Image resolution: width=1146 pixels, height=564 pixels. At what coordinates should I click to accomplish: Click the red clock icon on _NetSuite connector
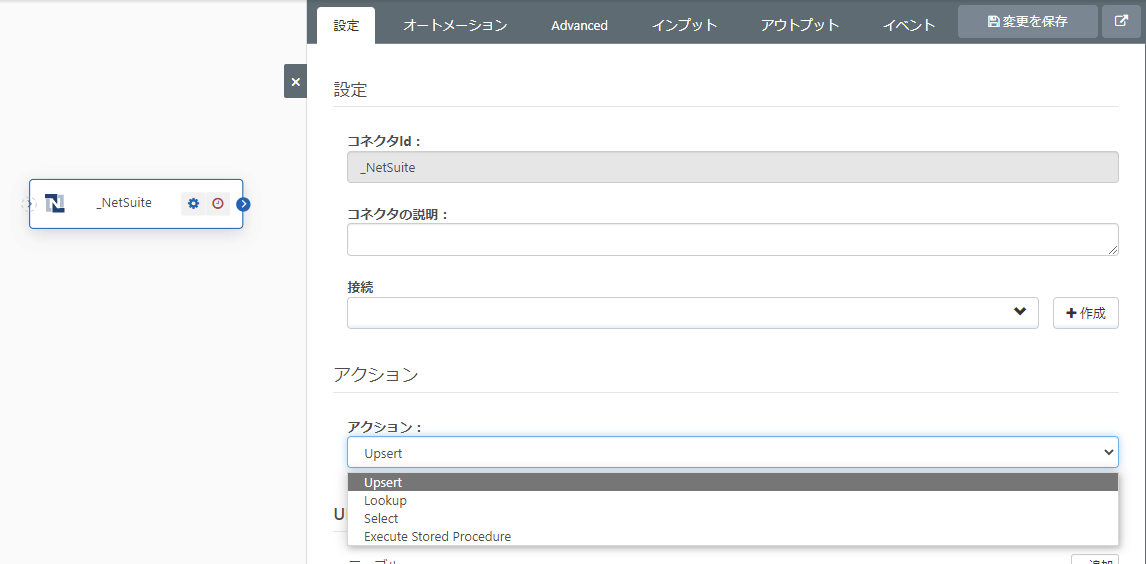click(218, 203)
